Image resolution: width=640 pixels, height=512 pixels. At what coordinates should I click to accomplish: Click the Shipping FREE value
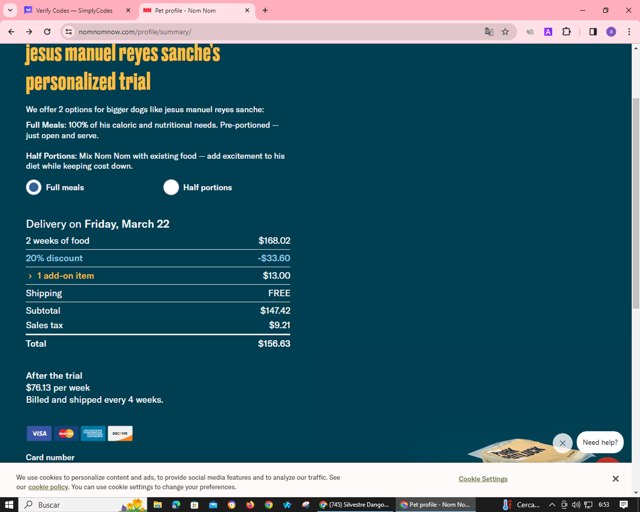[x=279, y=293]
